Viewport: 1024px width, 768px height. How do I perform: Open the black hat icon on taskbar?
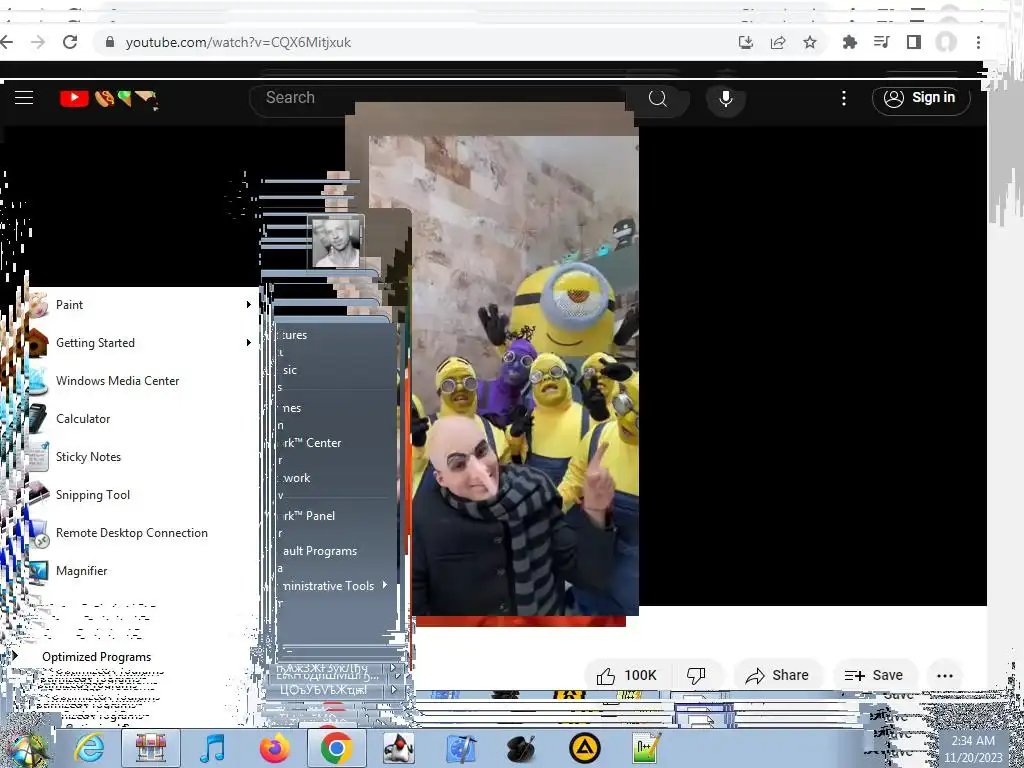[522, 748]
